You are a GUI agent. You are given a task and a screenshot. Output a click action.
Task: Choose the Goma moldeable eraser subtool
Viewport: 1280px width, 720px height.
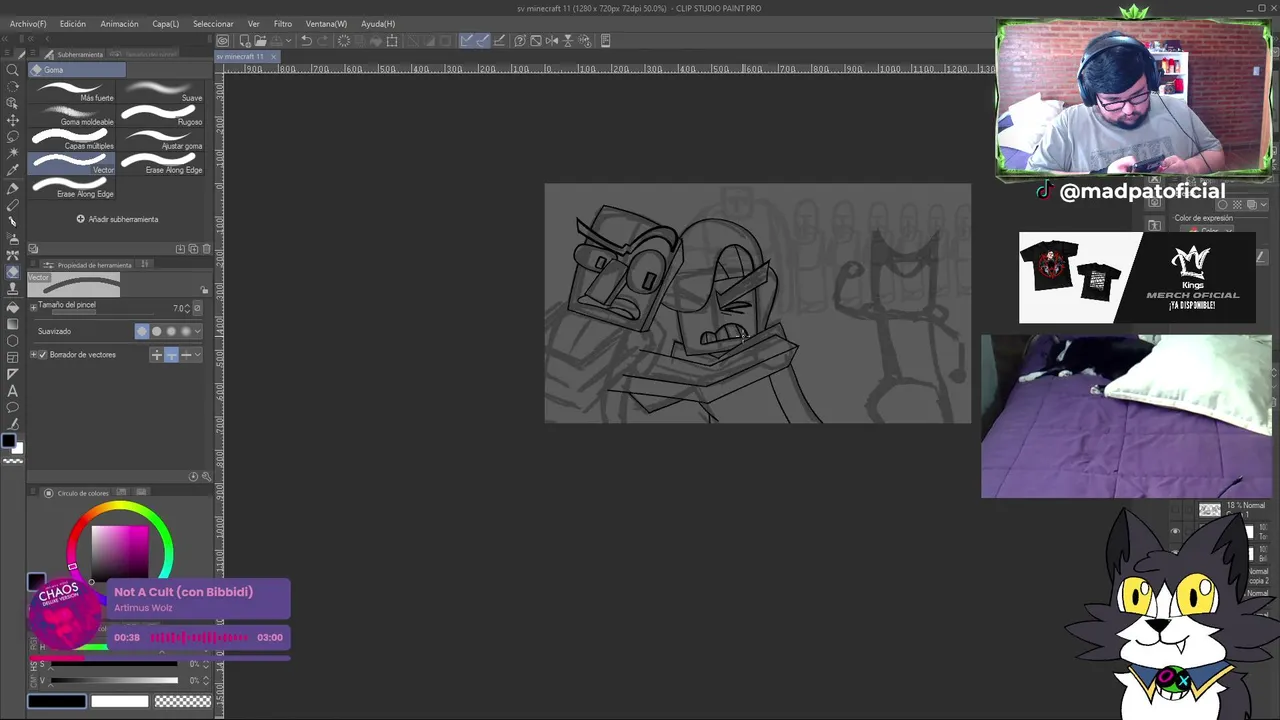coord(73,116)
